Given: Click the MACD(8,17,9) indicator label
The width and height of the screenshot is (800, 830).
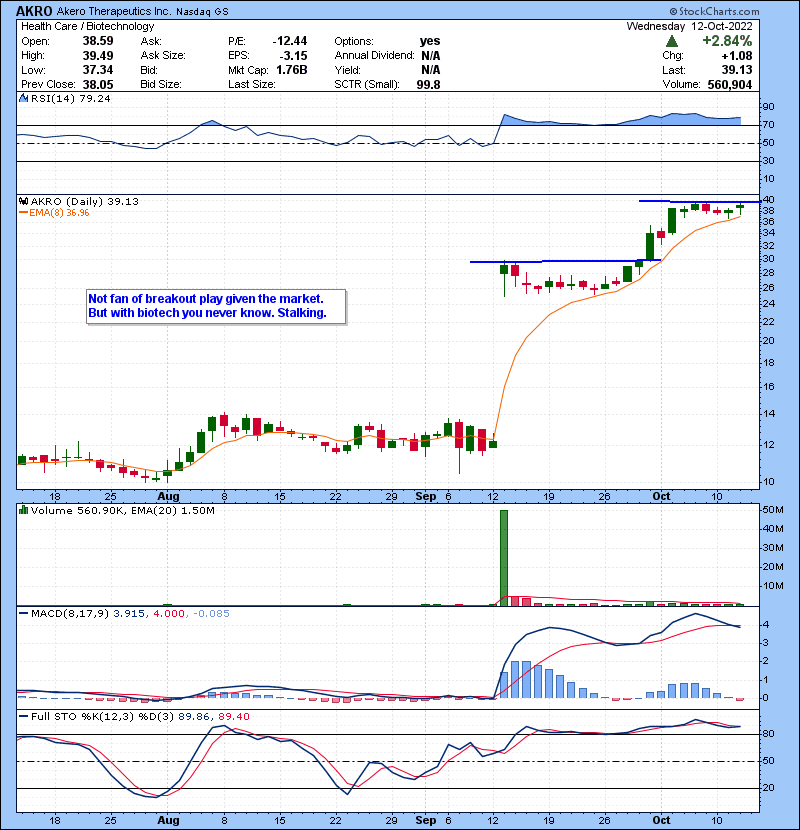Looking at the screenshot, I should click(x=70, y=614).
